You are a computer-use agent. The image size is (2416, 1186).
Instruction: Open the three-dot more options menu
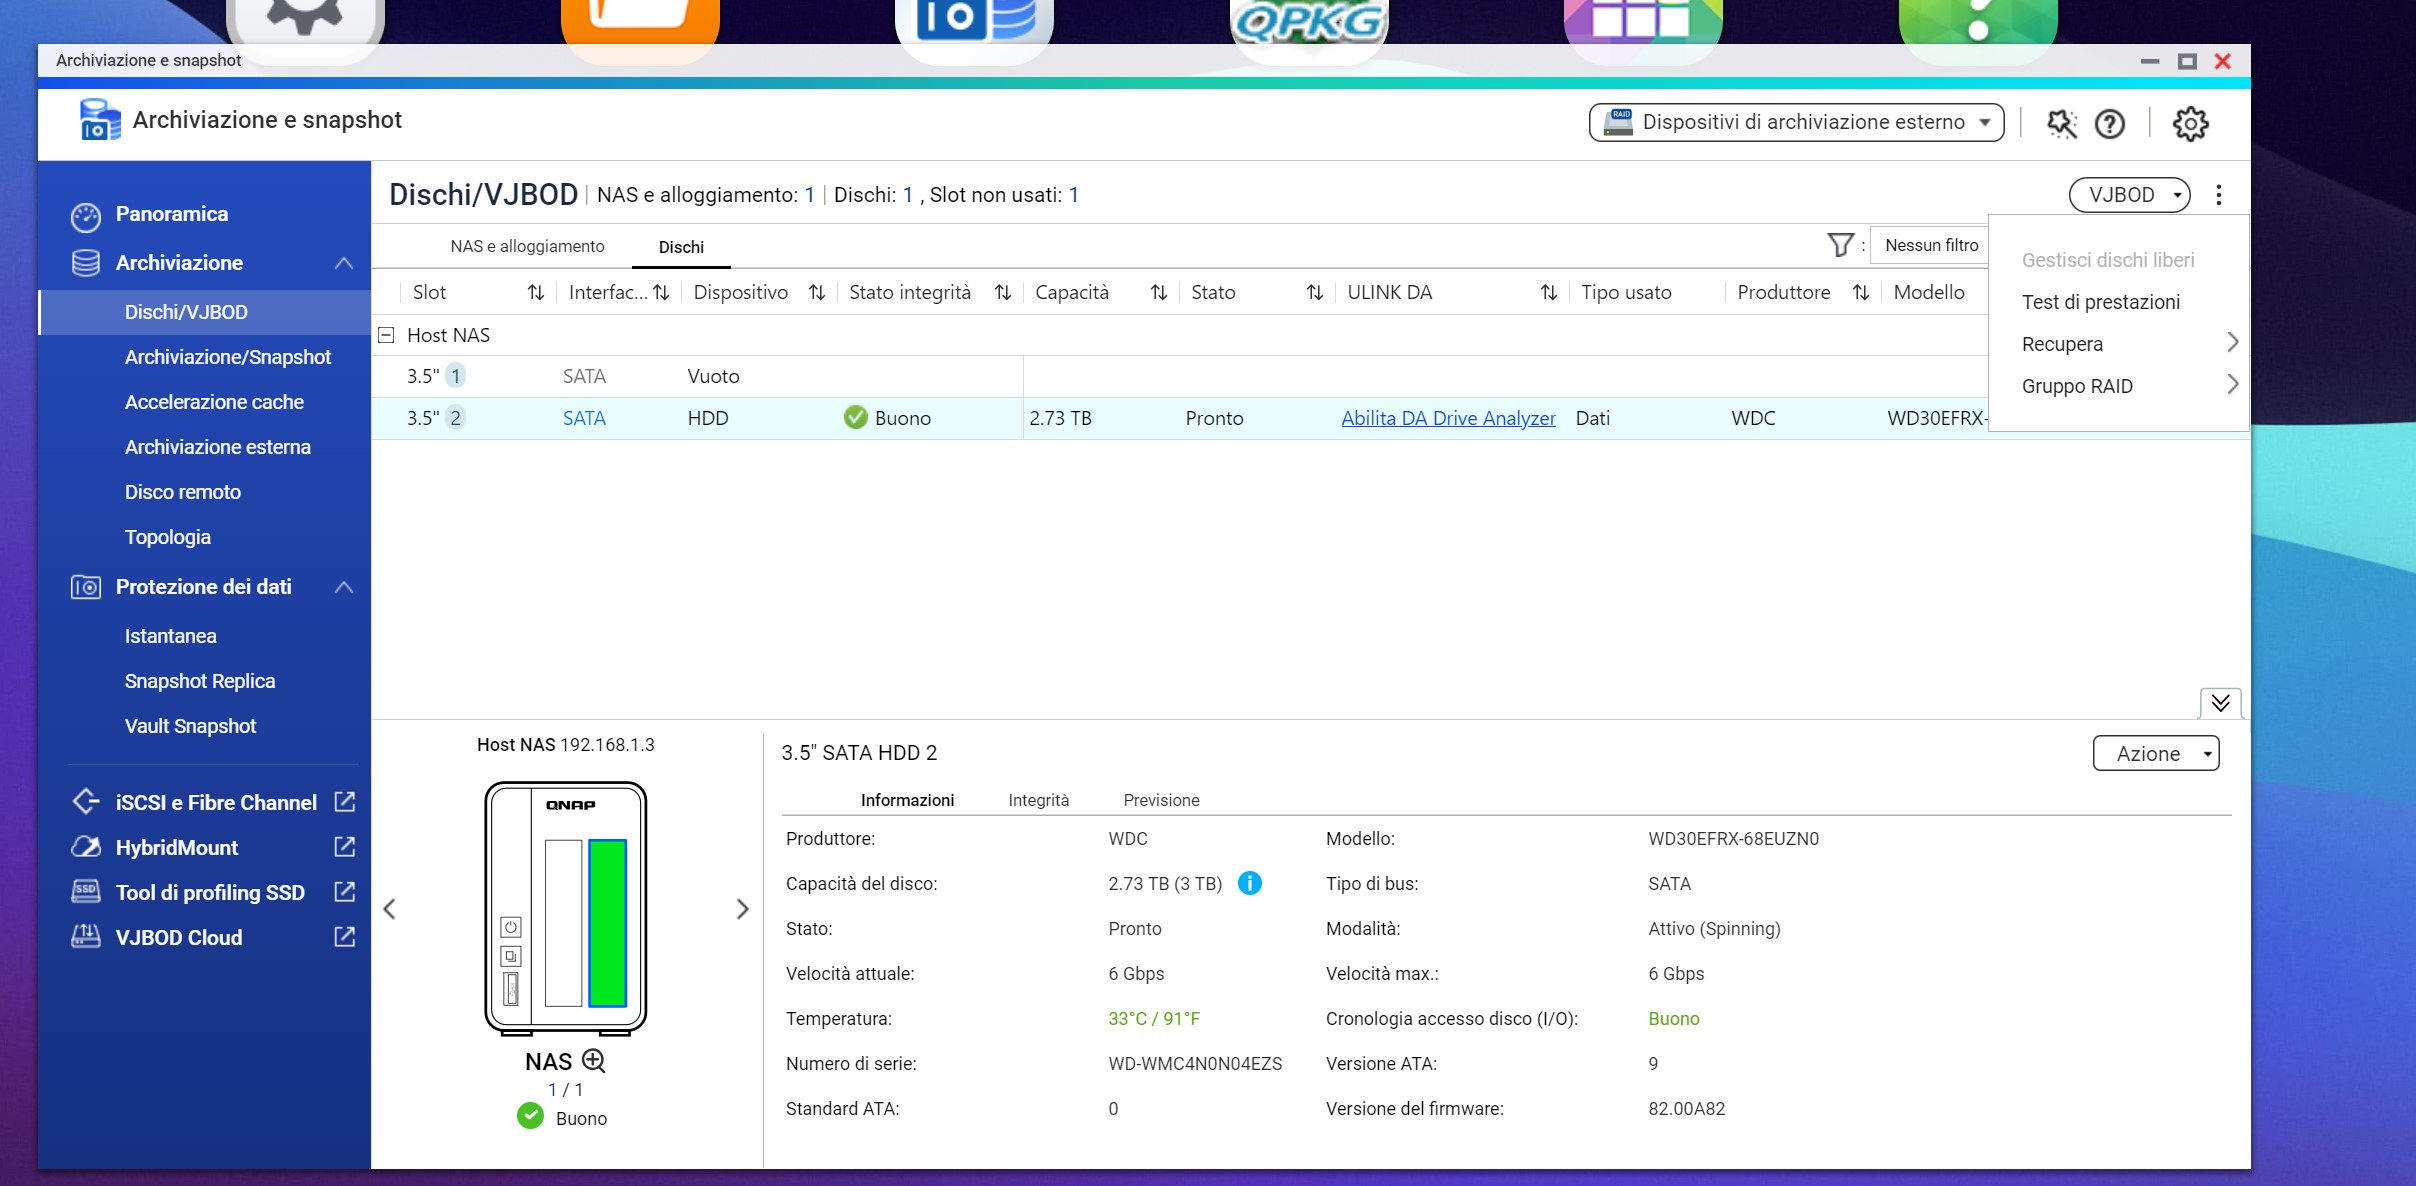[x=2218, y=195]
